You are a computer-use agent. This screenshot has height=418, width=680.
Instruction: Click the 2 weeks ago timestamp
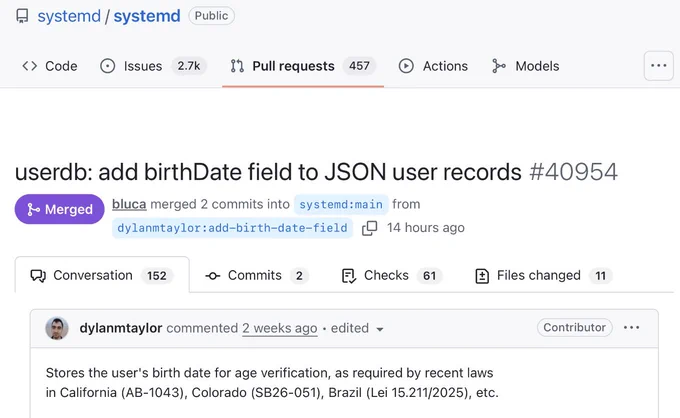[x=280, y=328]
